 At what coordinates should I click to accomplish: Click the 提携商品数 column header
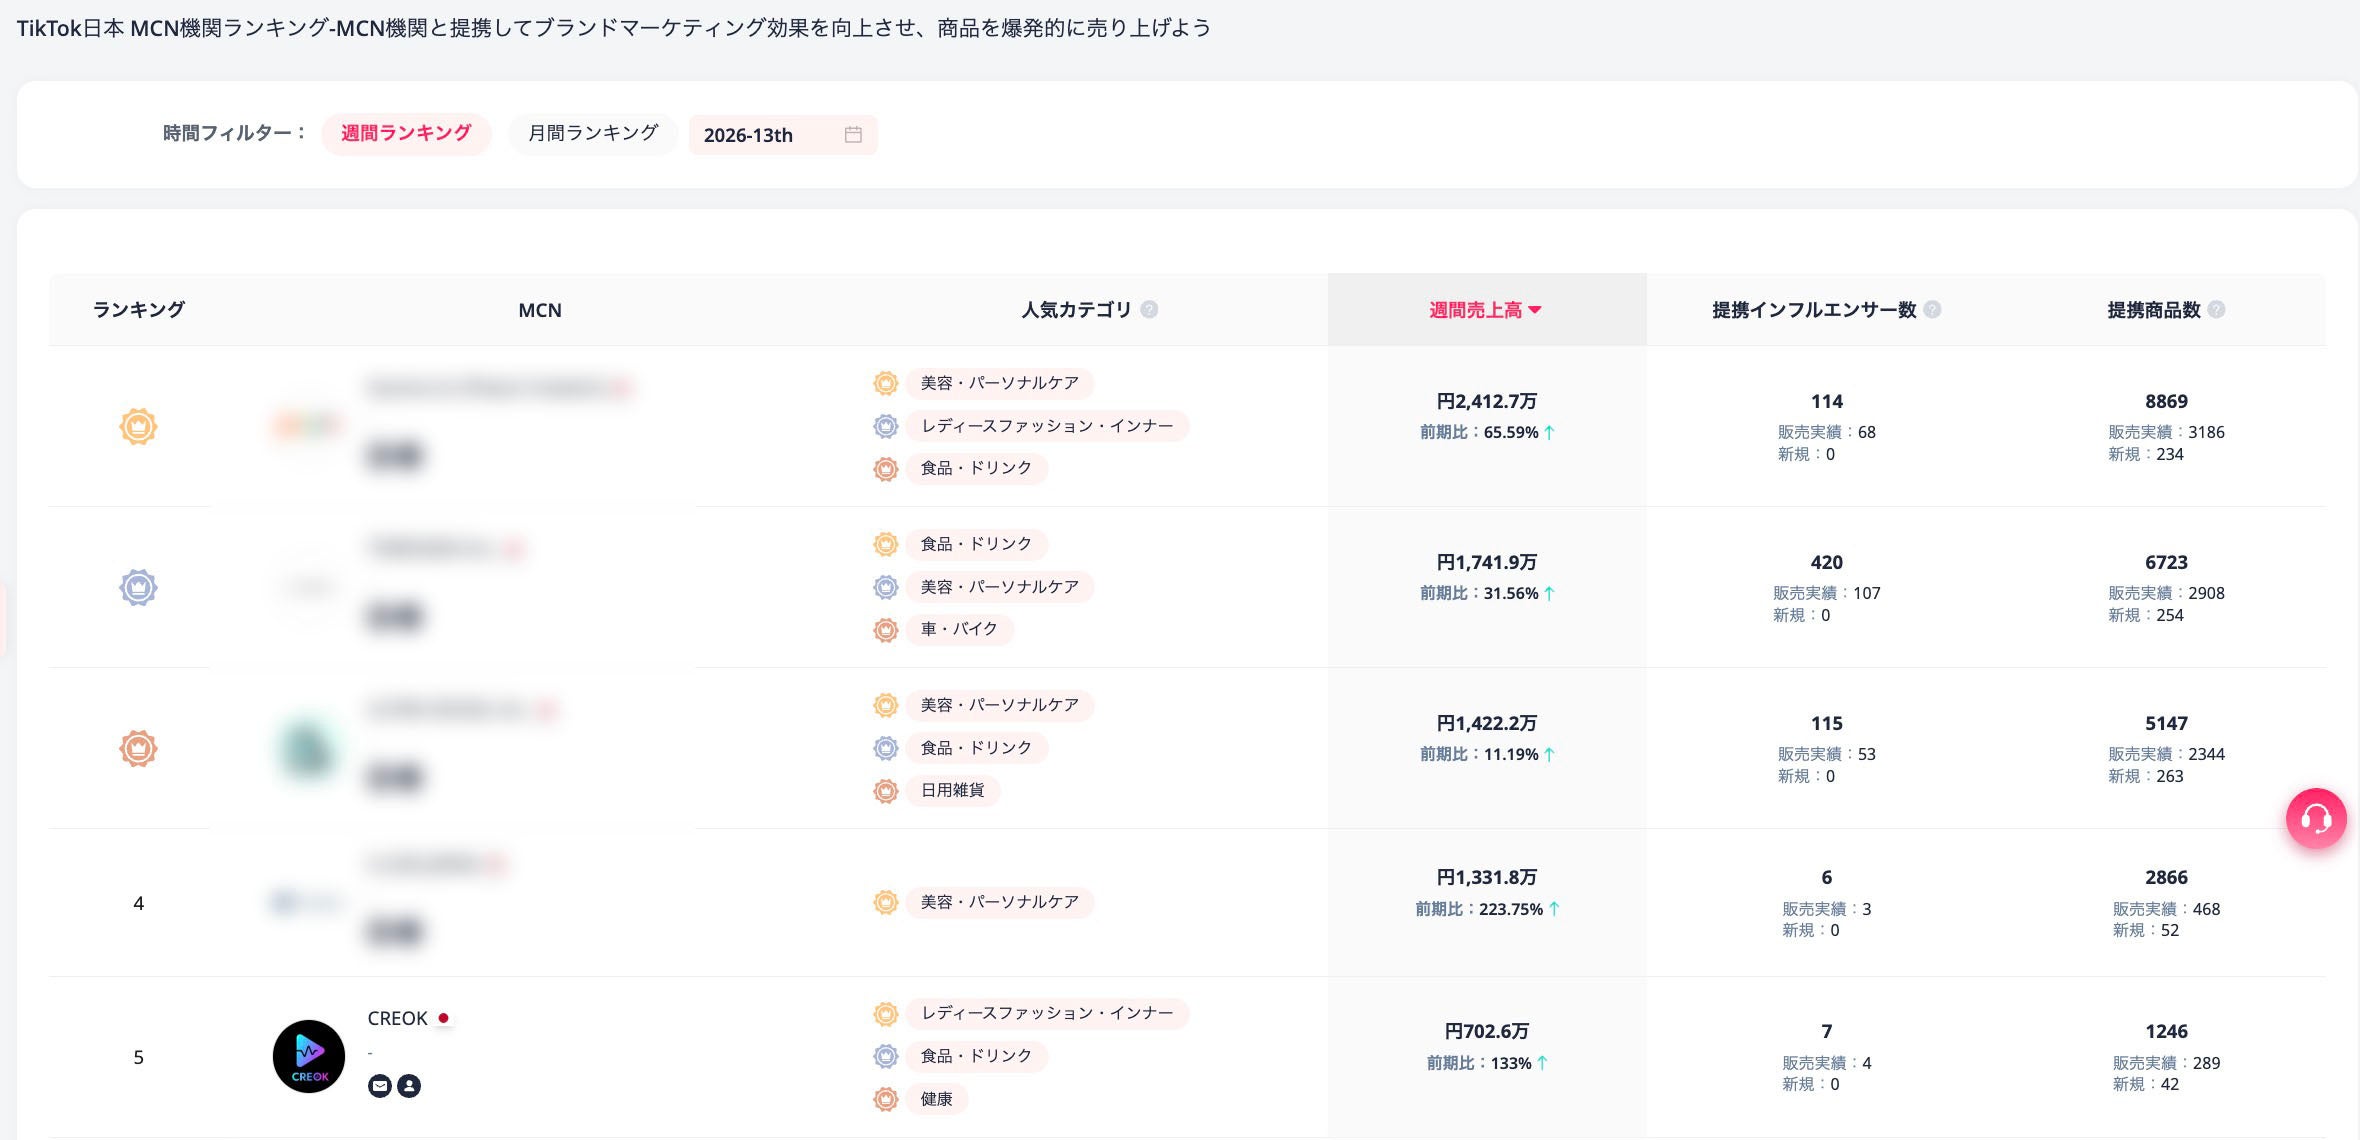pyautogui.click(x=2153, y=310)
